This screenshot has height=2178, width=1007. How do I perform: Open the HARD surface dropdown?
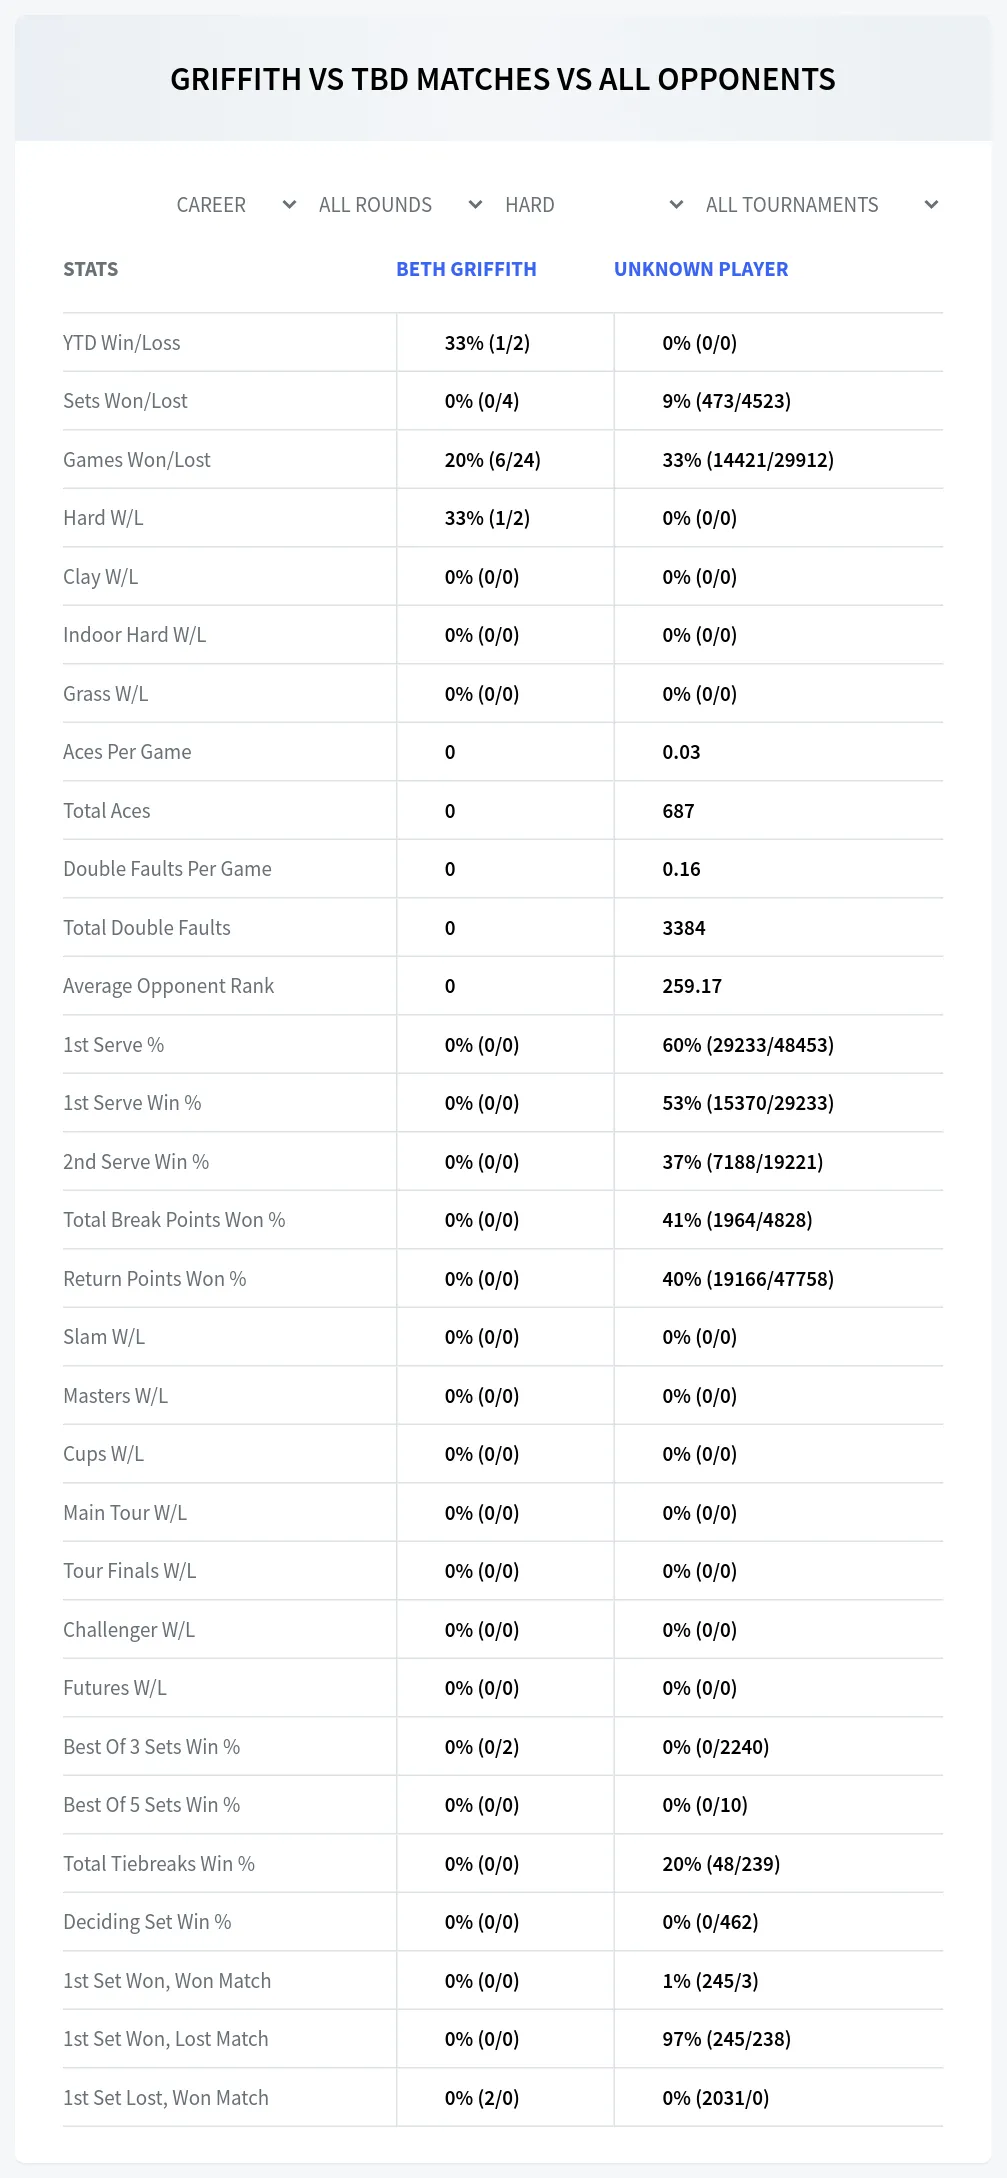(x=594, y=205)
